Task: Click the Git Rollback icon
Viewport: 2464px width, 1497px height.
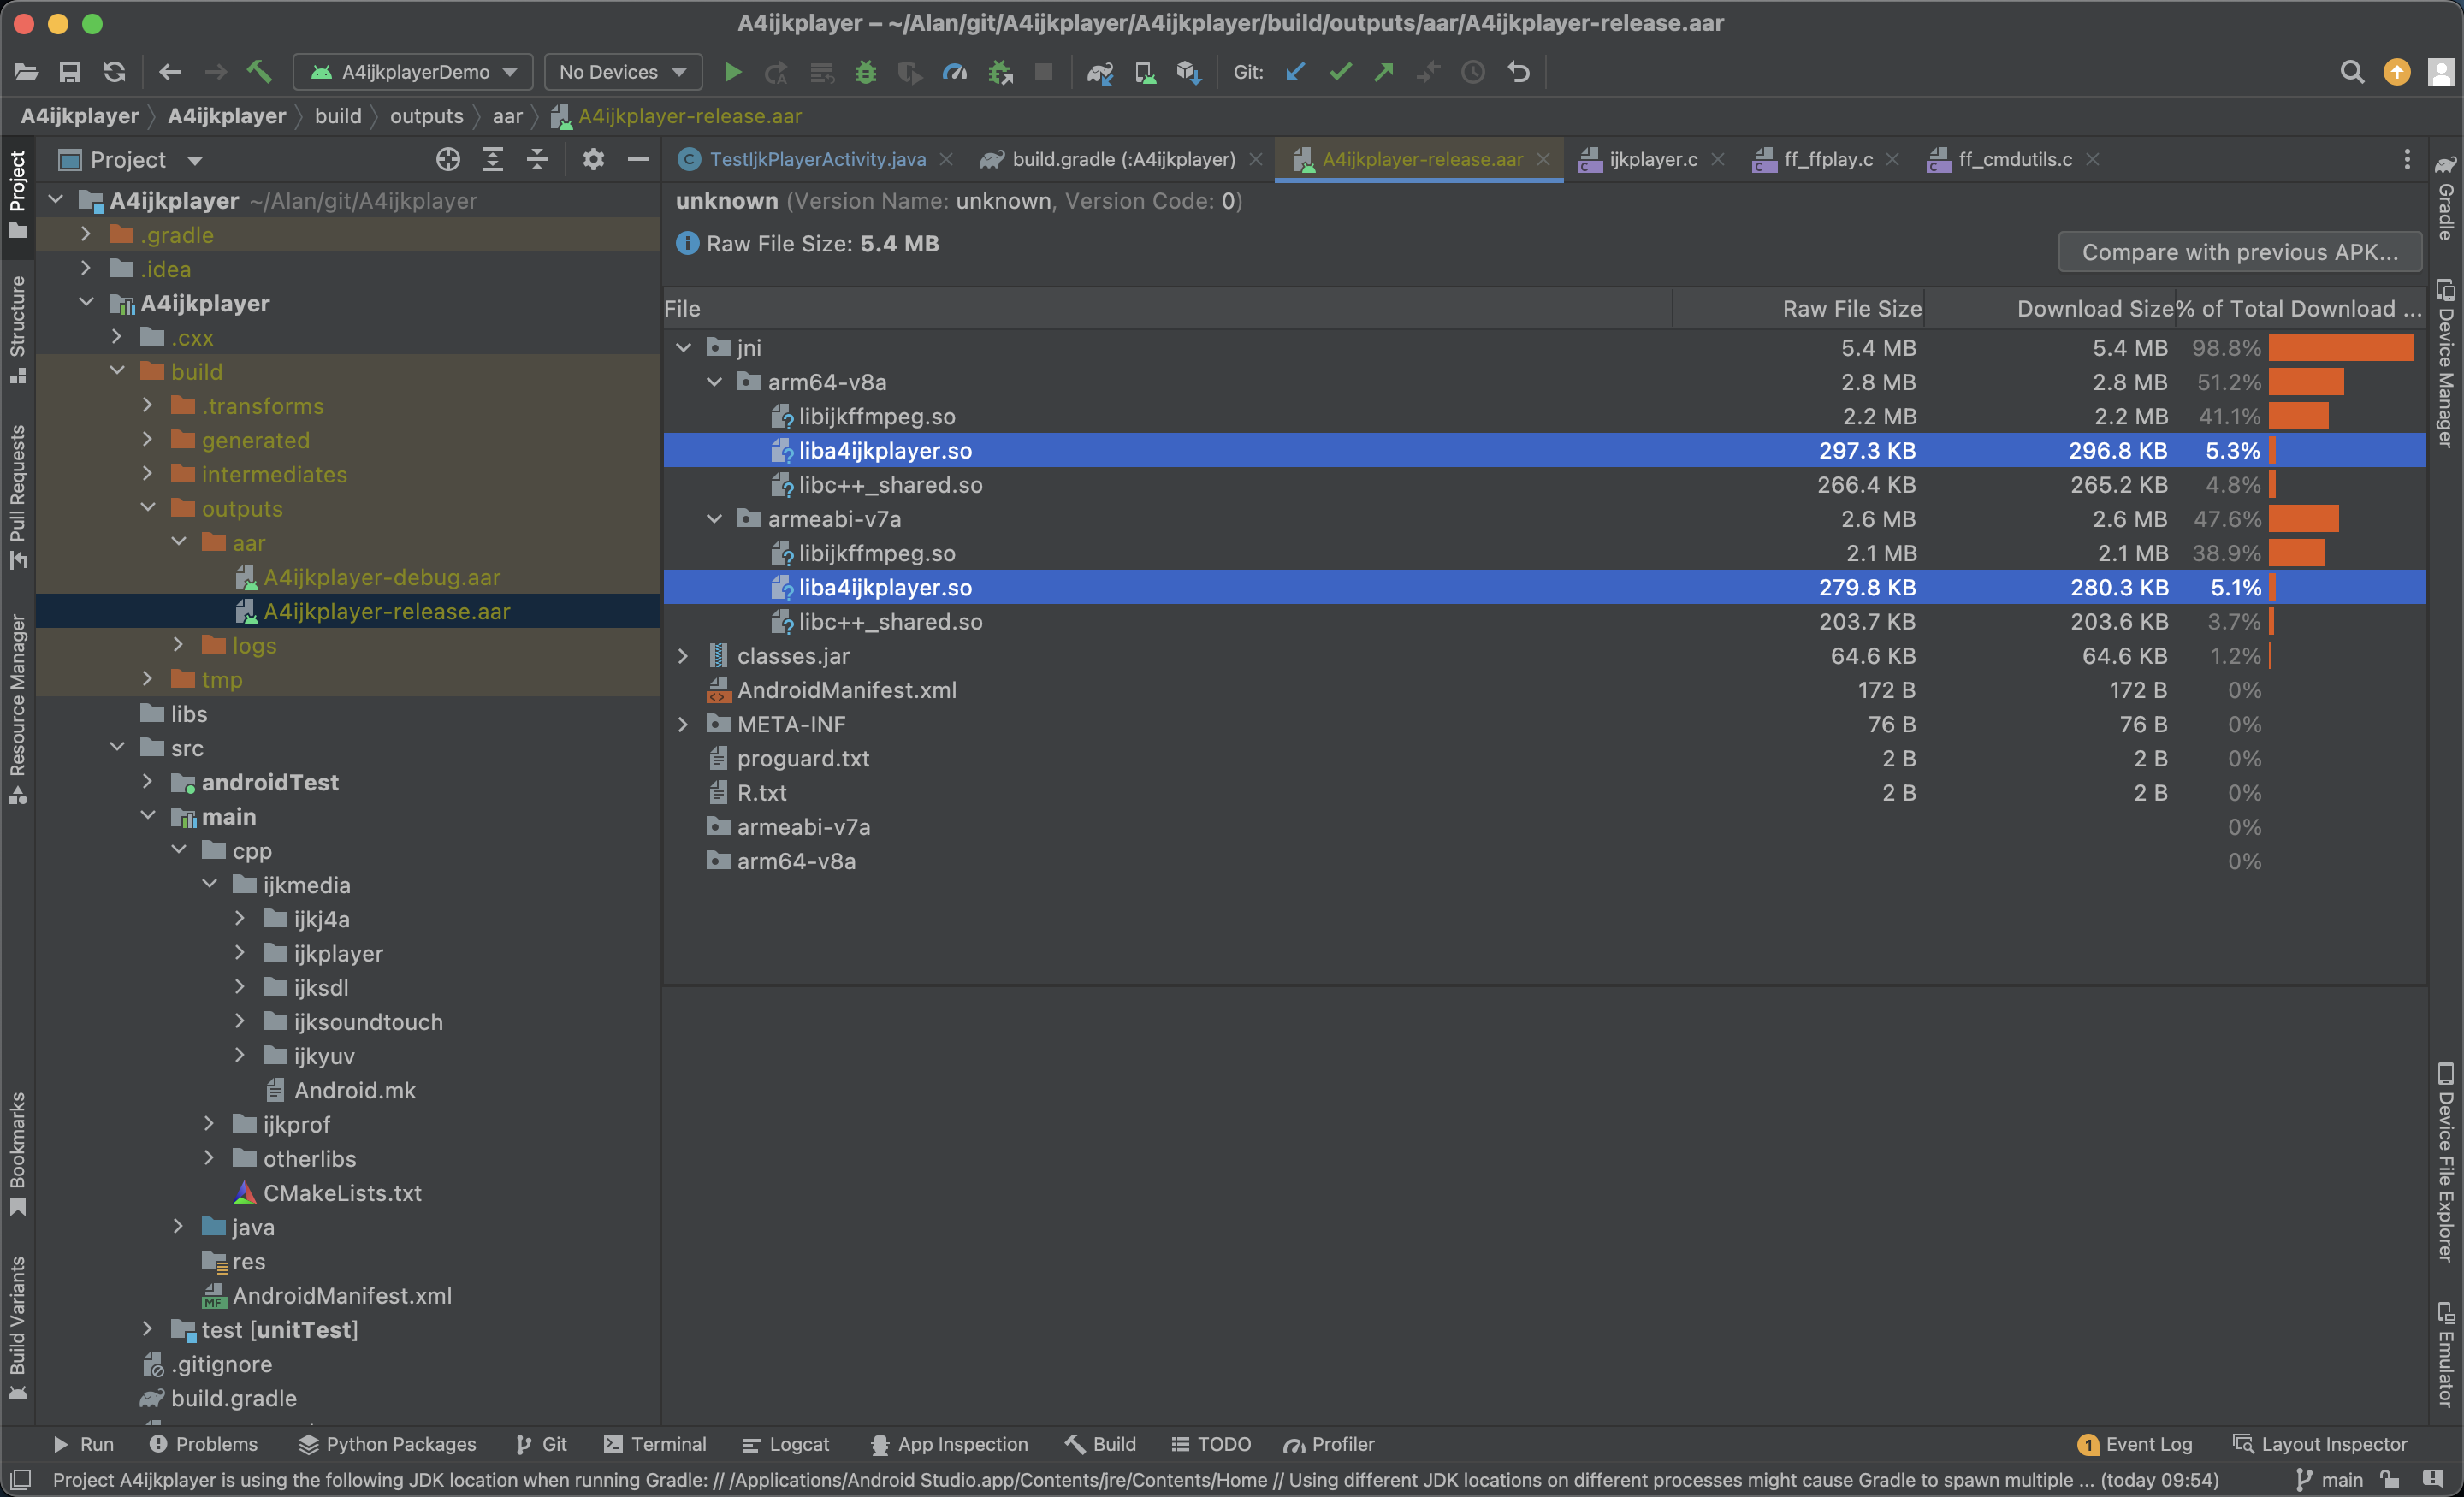Action: pos(1518,72)
